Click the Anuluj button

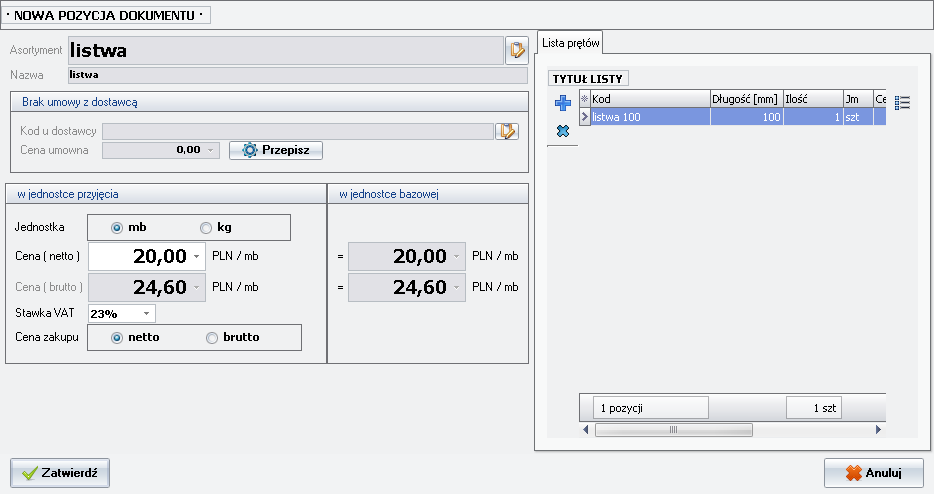tap(872, 473)
